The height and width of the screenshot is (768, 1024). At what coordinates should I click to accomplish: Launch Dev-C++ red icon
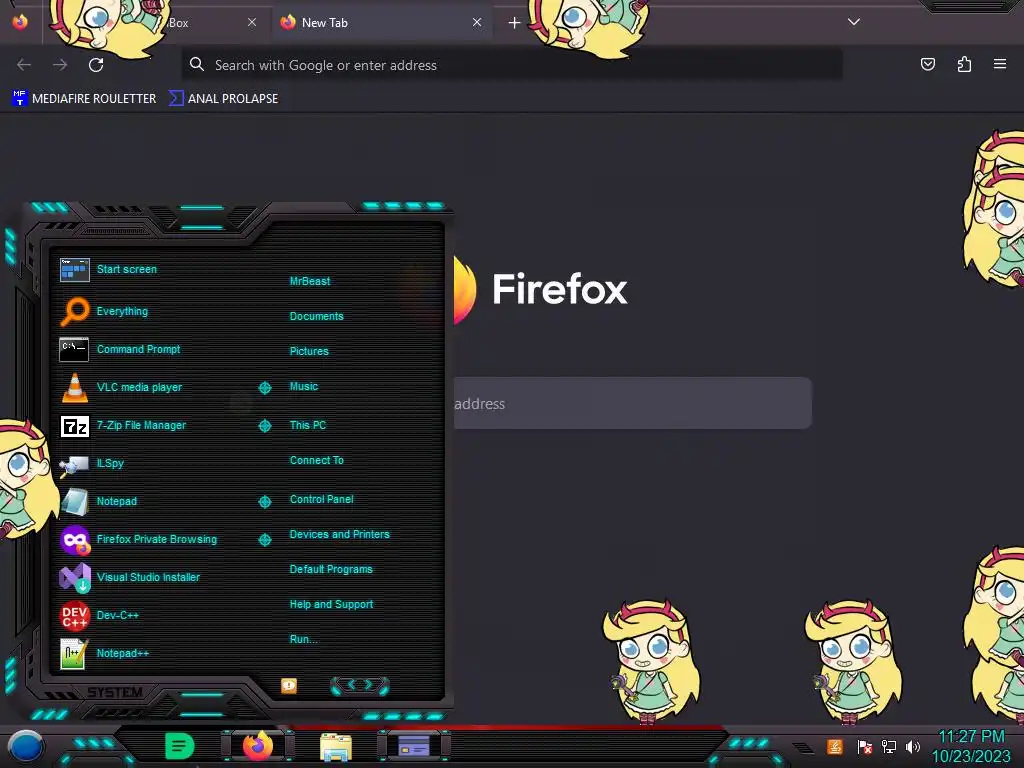point(74,616)
